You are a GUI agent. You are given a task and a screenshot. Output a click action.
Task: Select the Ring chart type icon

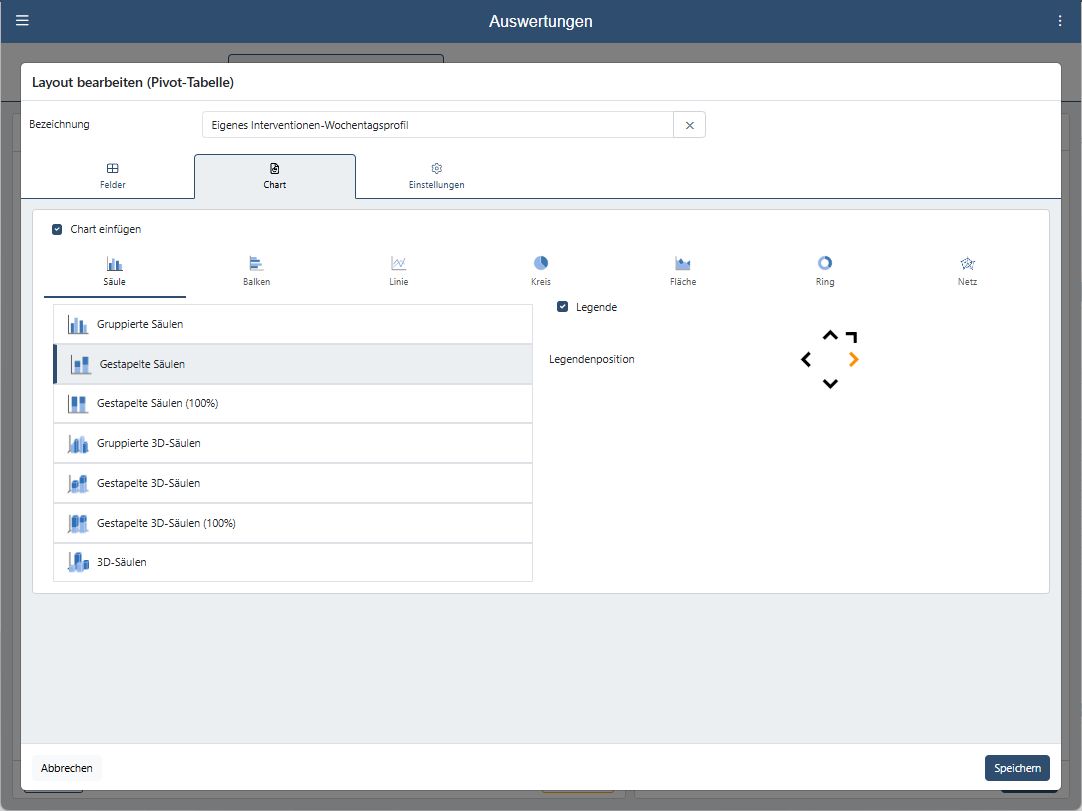[825, 263]
